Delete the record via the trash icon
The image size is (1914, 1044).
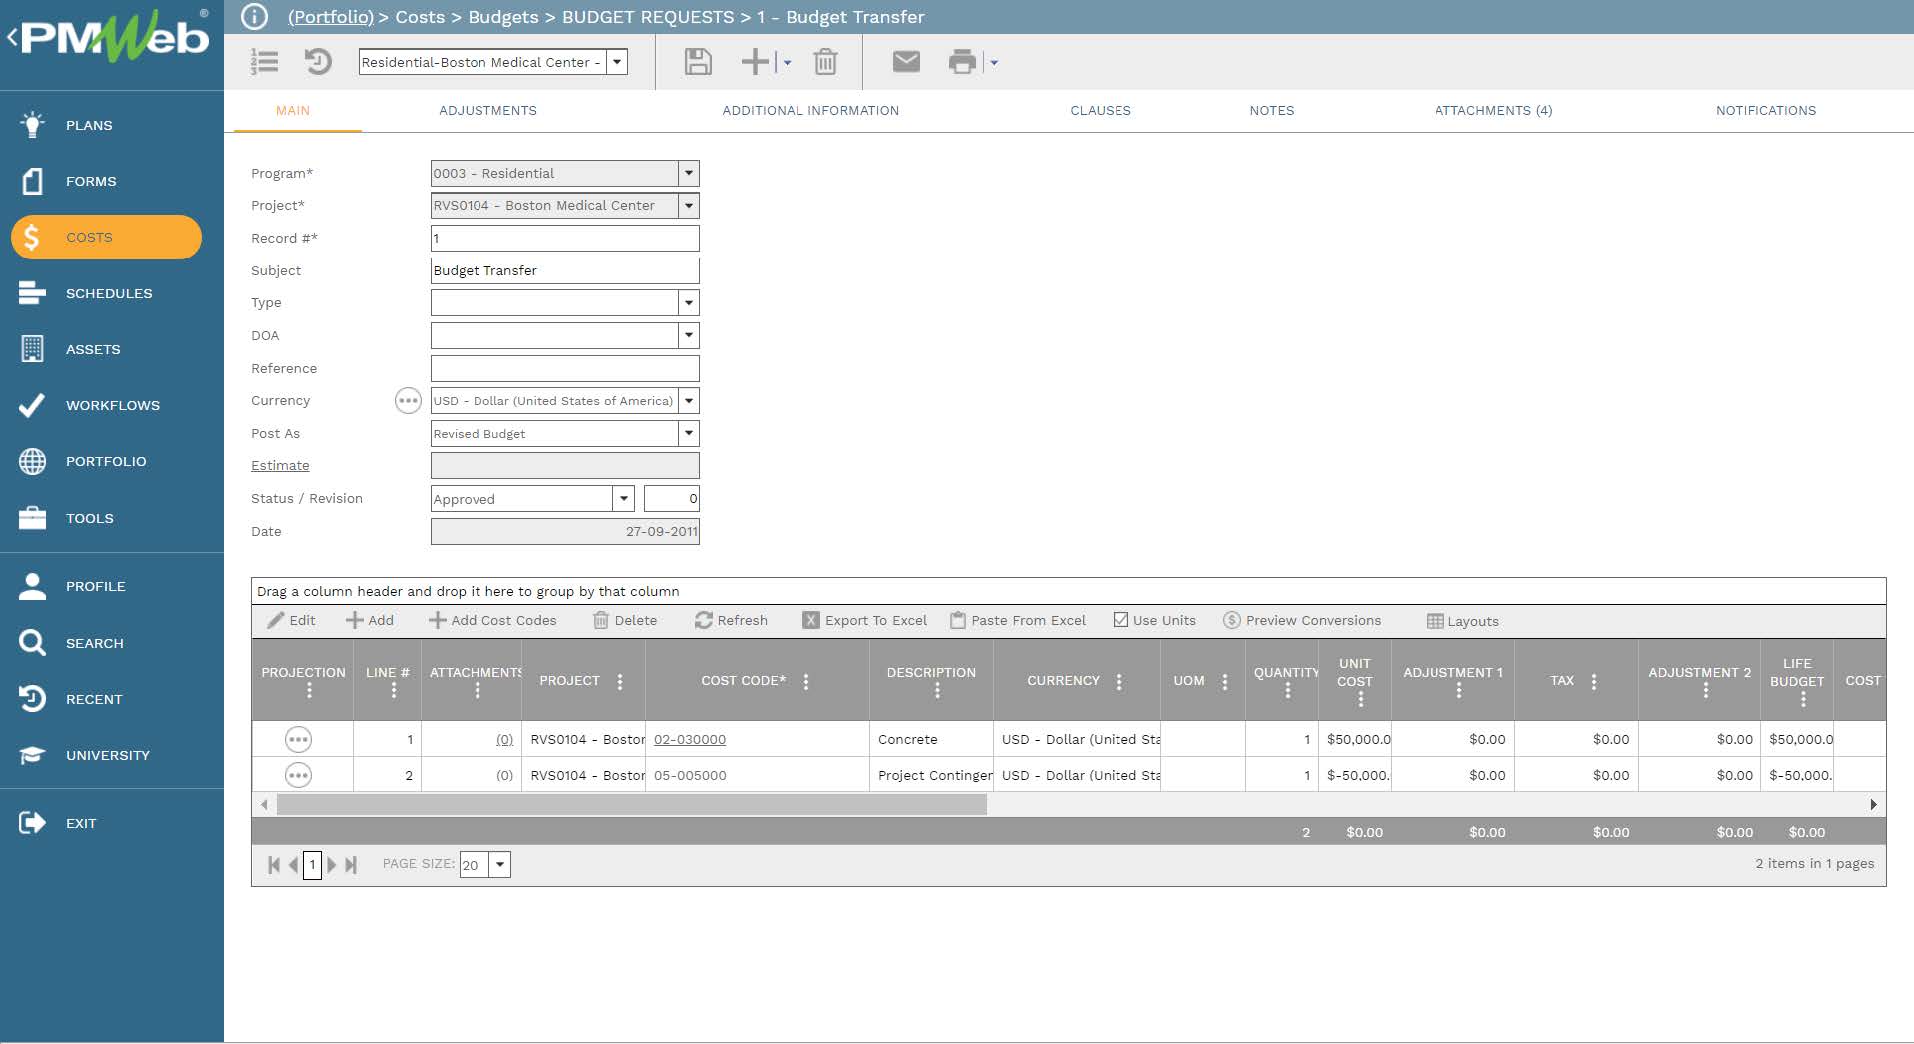click(x=825, y=62)
